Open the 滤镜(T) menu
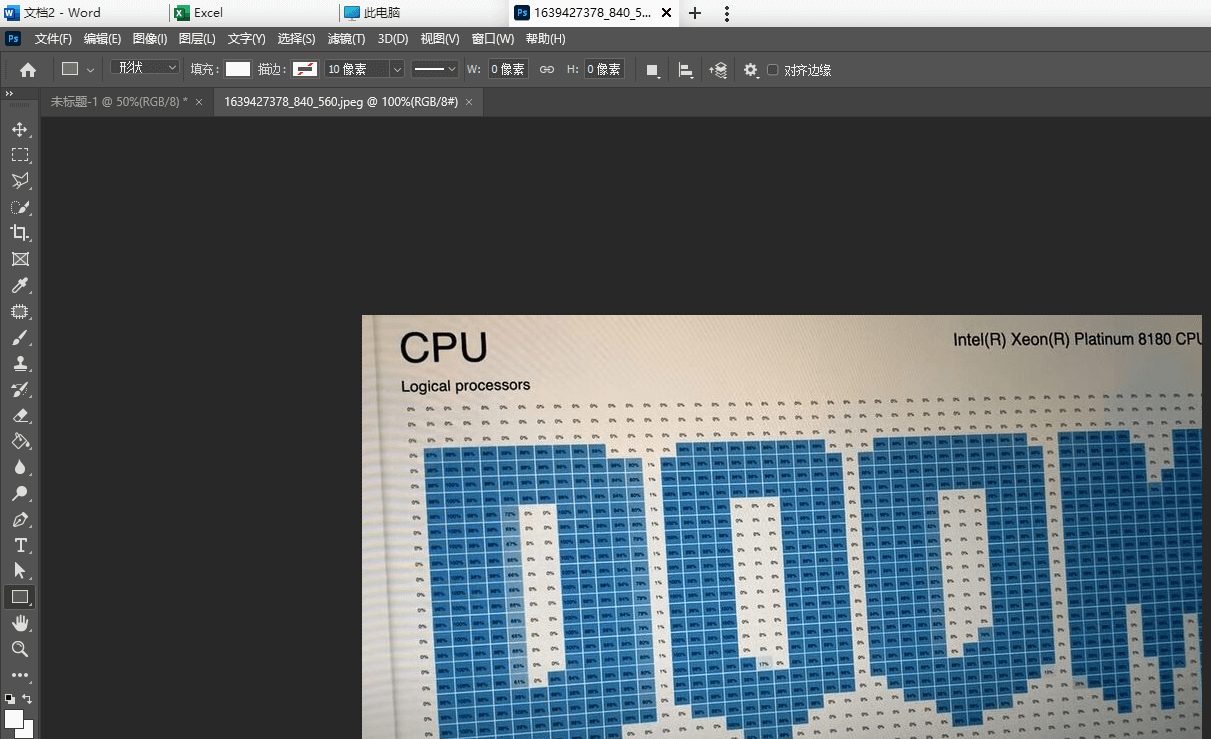The image size is (1211, 739). (x=346, y=39)
